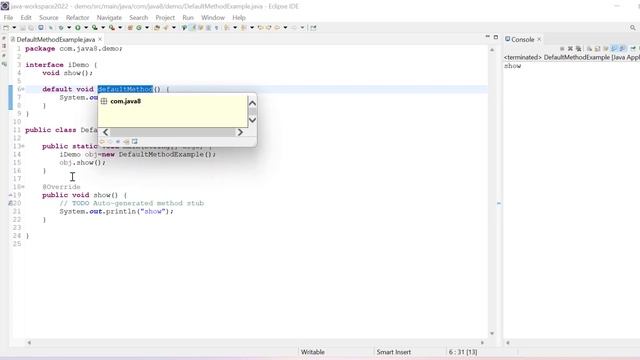
Task: Open the Navigate menu
Action: (x=109, y=18)
